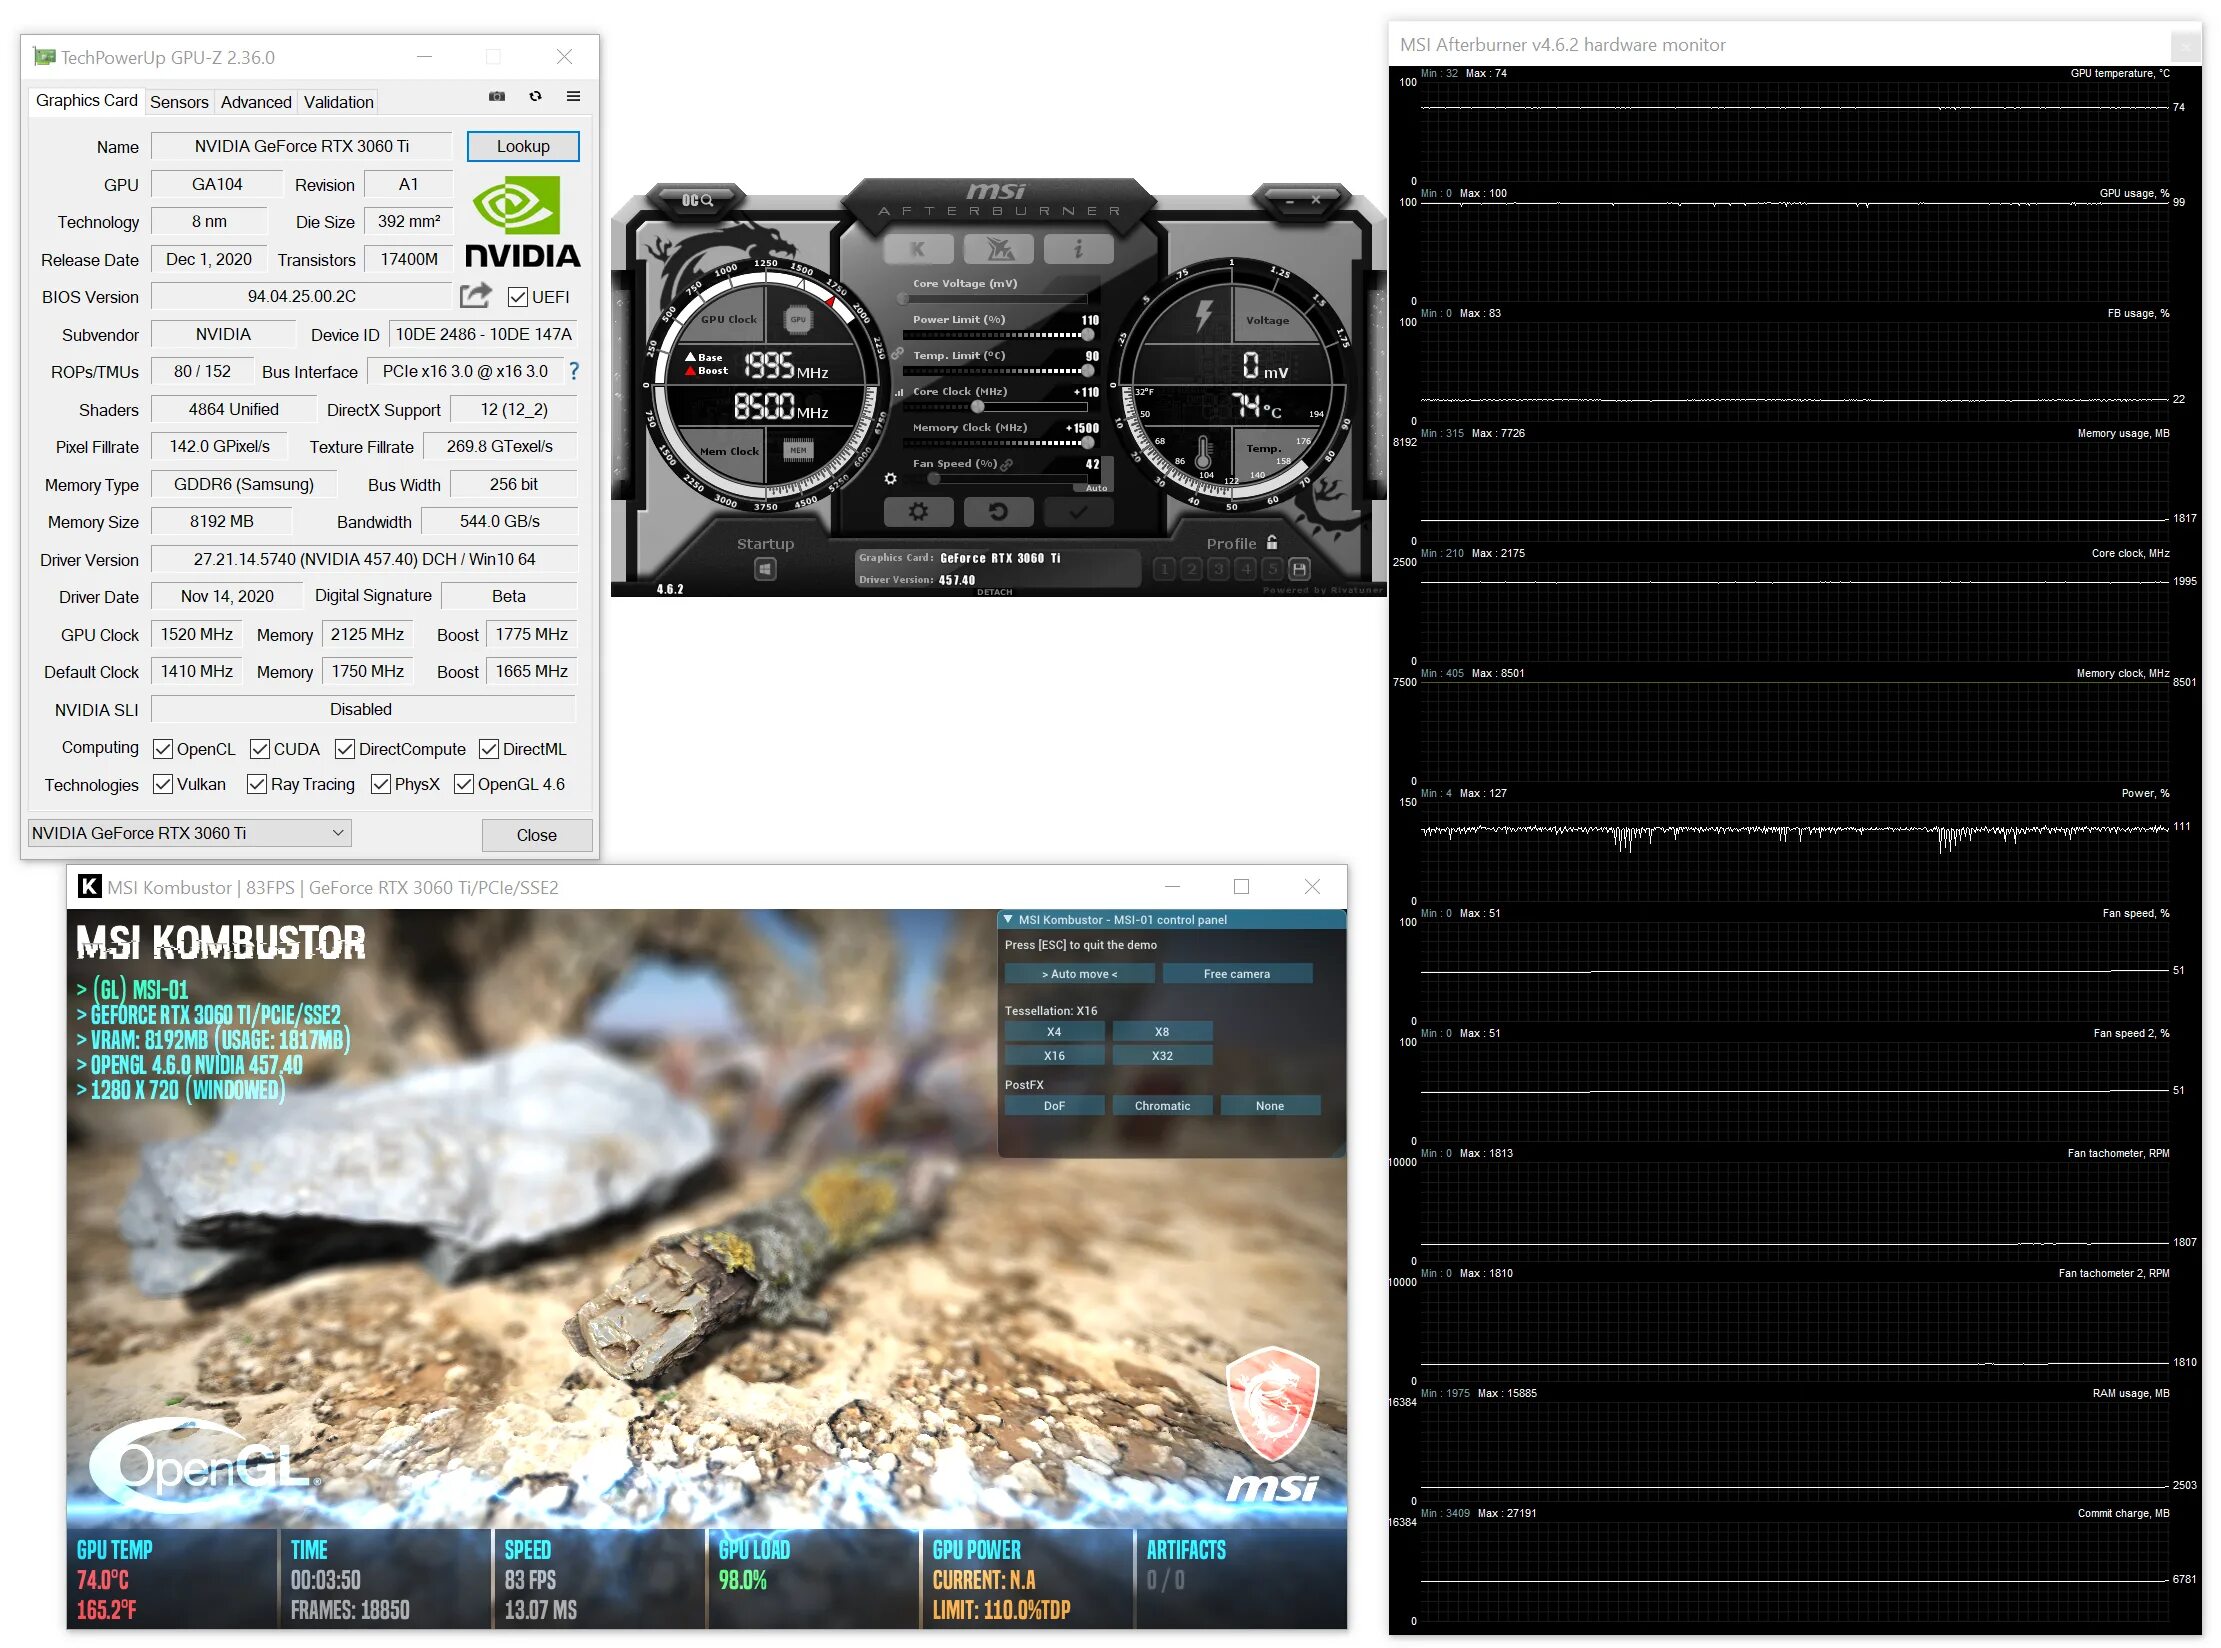Screen dimensions: 2221x1648
Task: Take a GPU-Z screenshot with camera icon
Action: pyautogui.click(x=496, y=97)
